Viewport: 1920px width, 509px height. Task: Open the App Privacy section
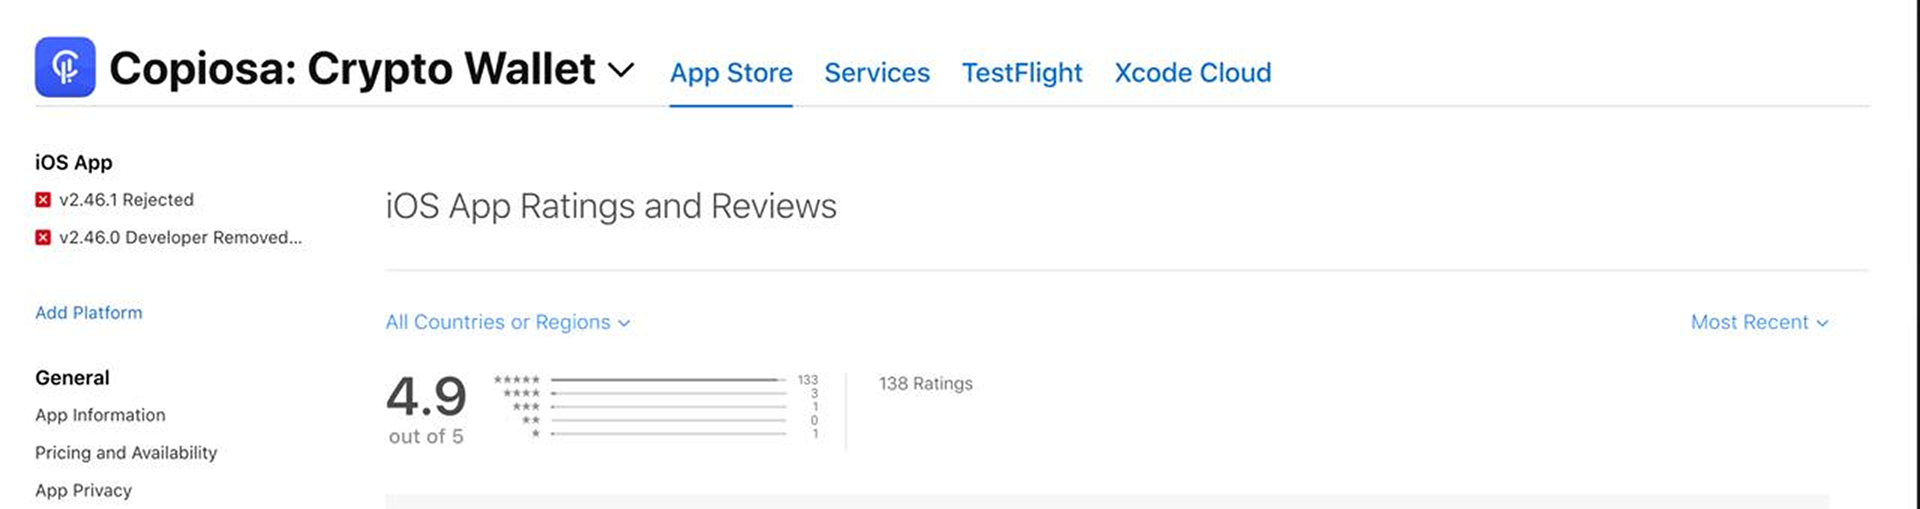(83, 490)
